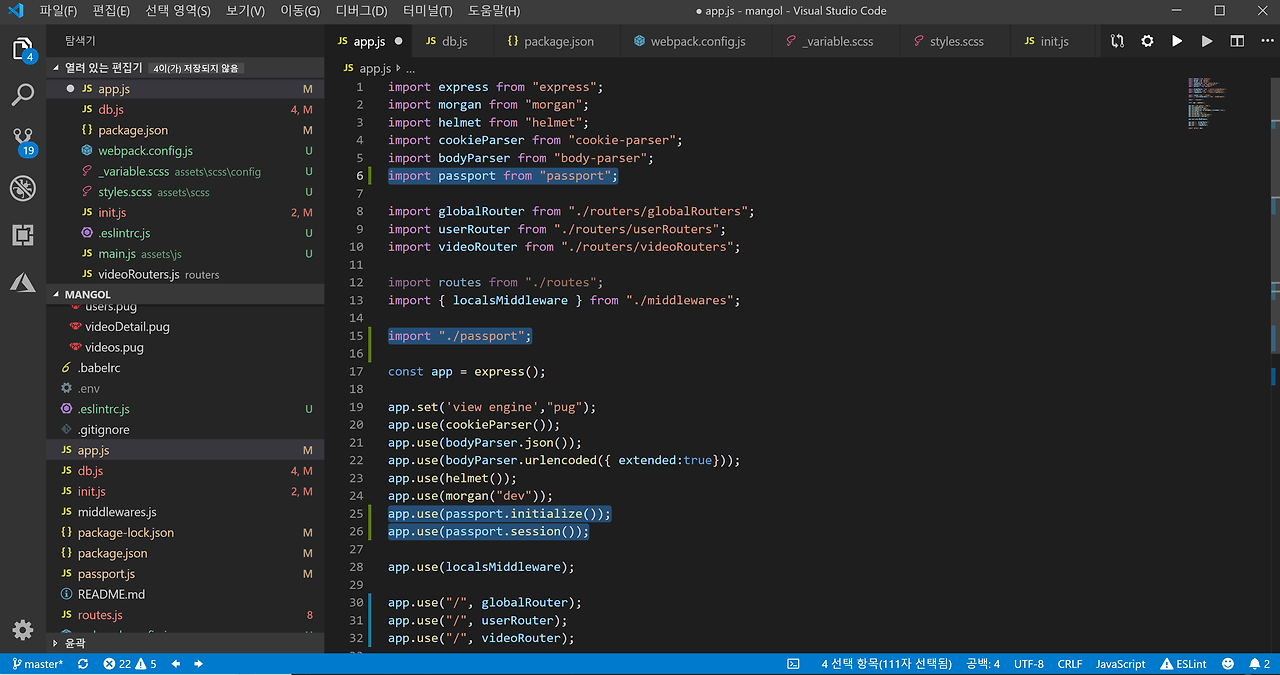Click the breadcrumb ellipsis after app.js
Viewport: 1280px width, 675px height.
[409, 68]
